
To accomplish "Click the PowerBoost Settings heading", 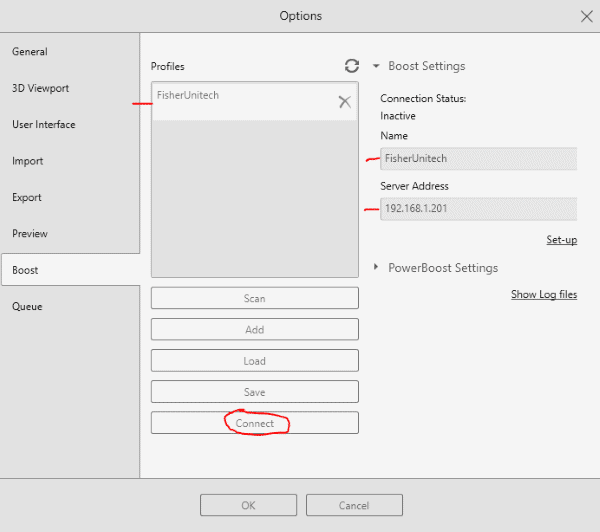I will pos(443,268).
